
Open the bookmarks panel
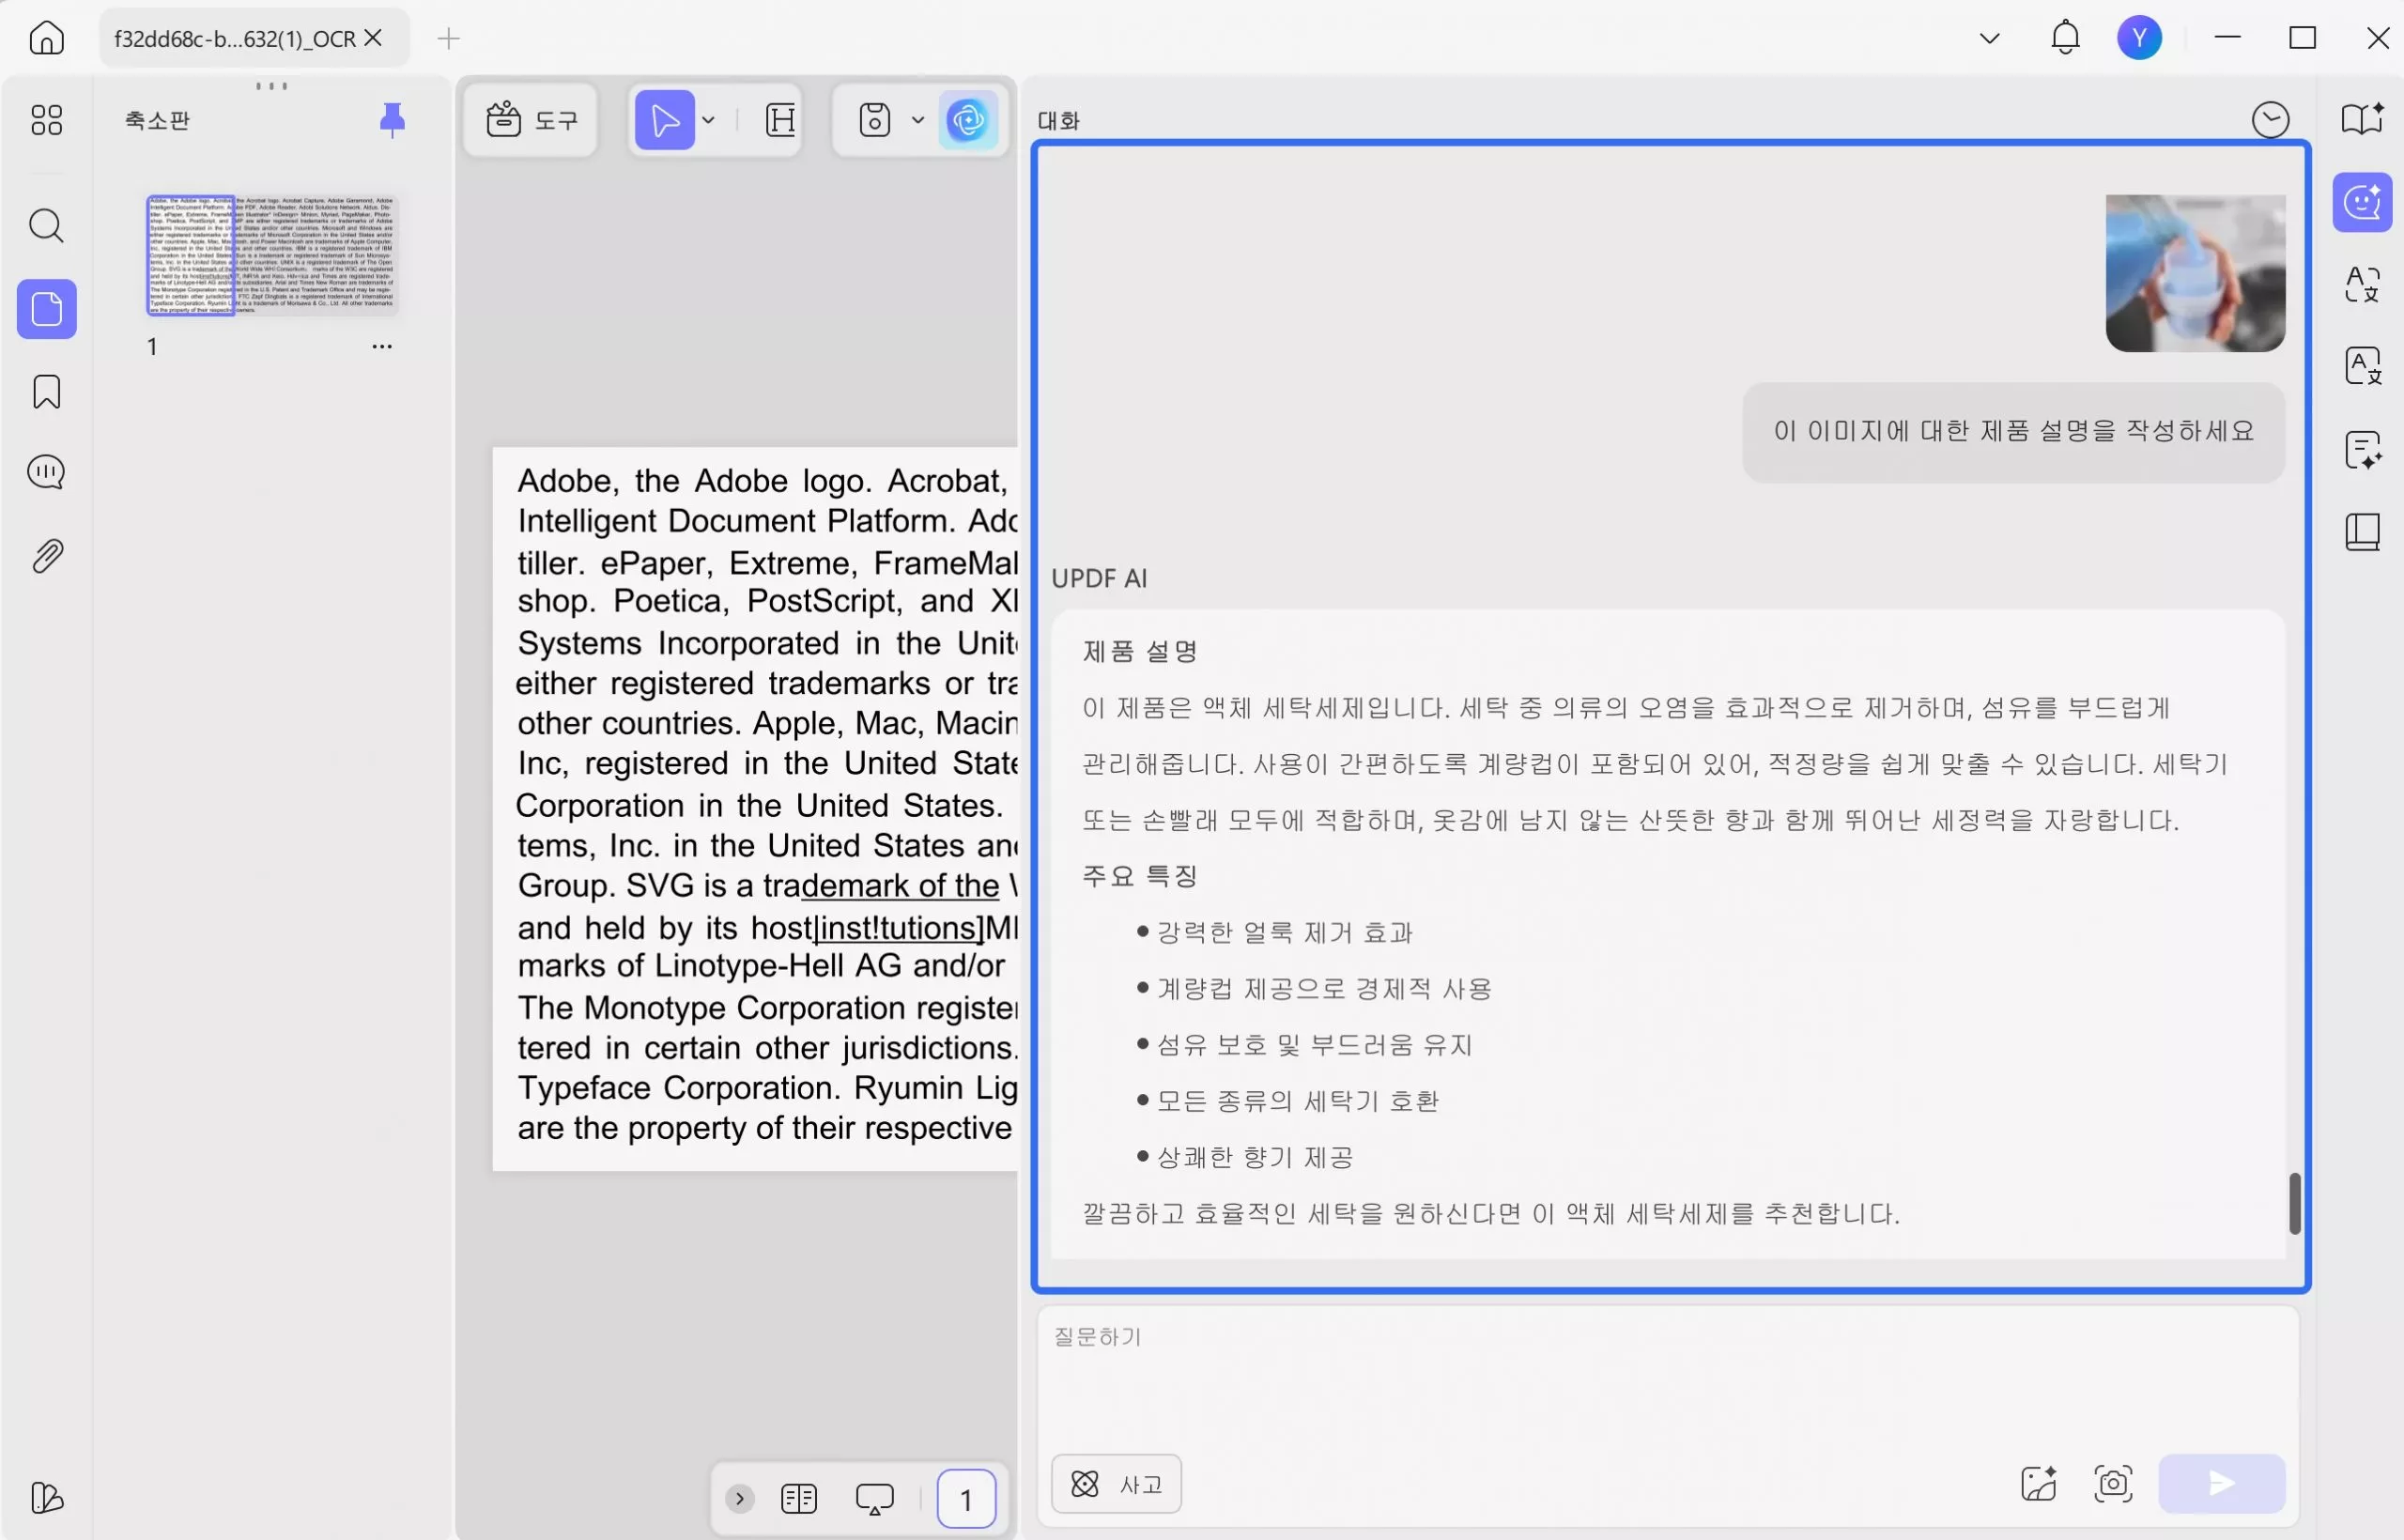click(47, 392)
